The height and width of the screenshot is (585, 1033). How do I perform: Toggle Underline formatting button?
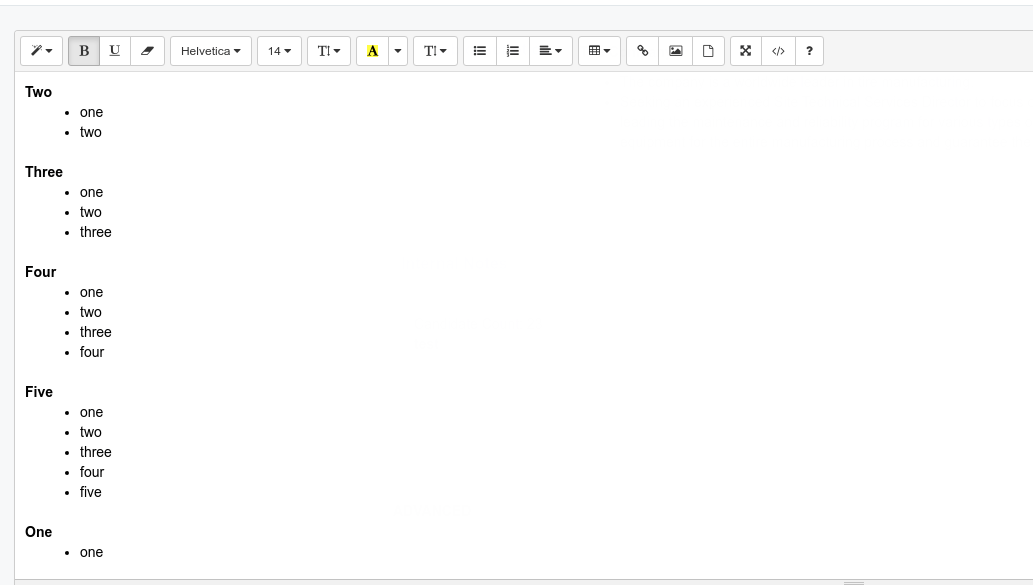pyautogui.click(x=115, y=51)
